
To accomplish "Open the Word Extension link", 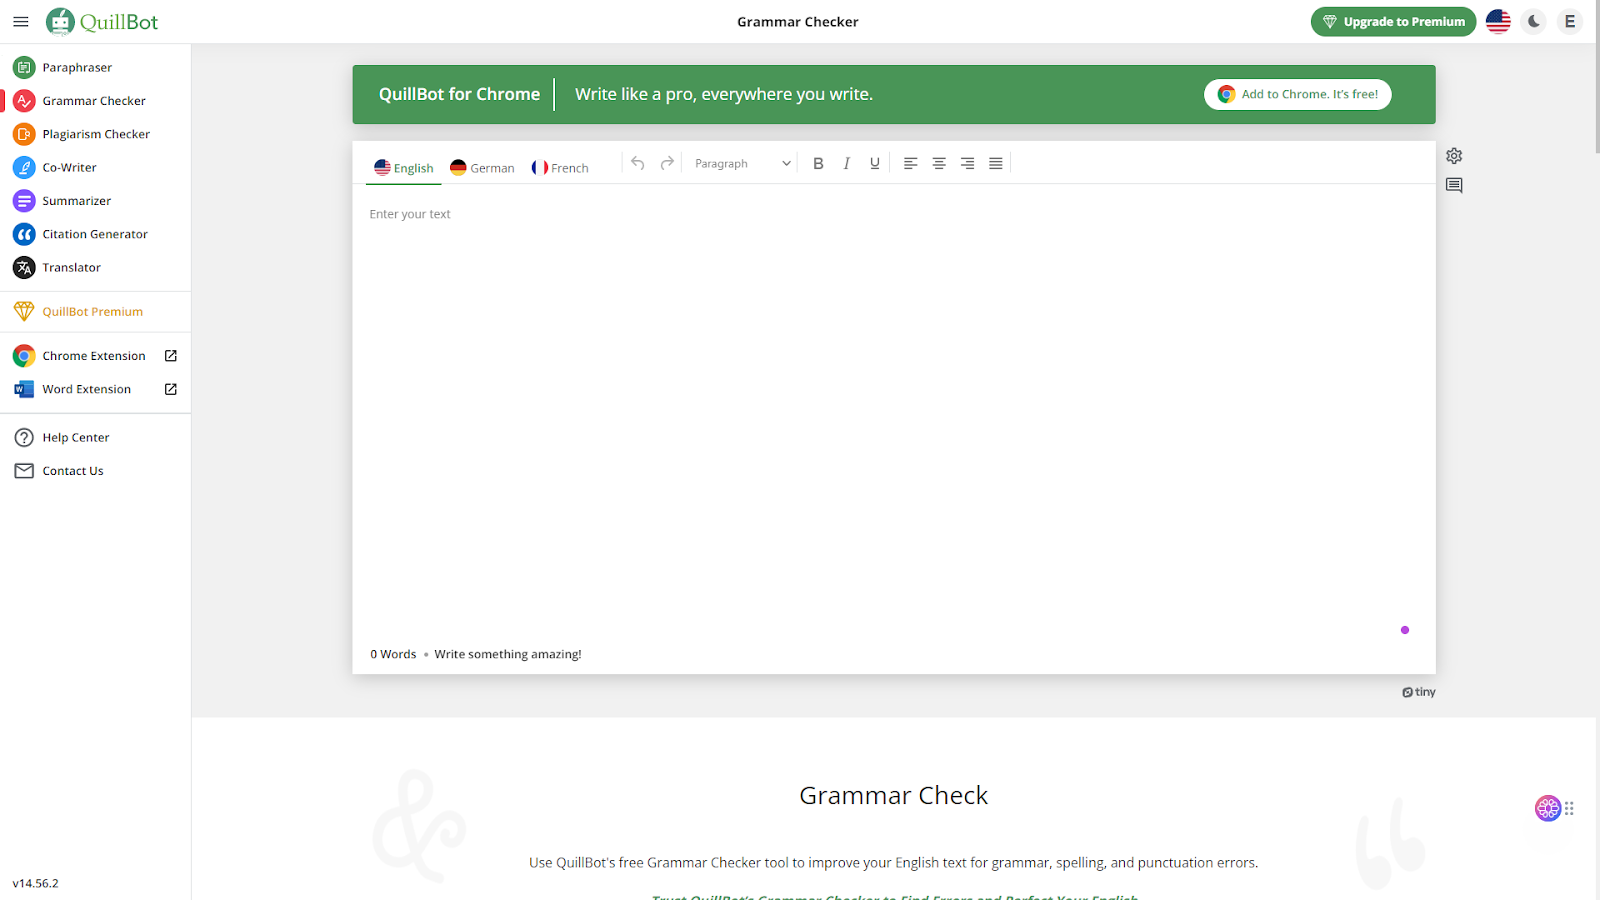I will pos(95,389).
